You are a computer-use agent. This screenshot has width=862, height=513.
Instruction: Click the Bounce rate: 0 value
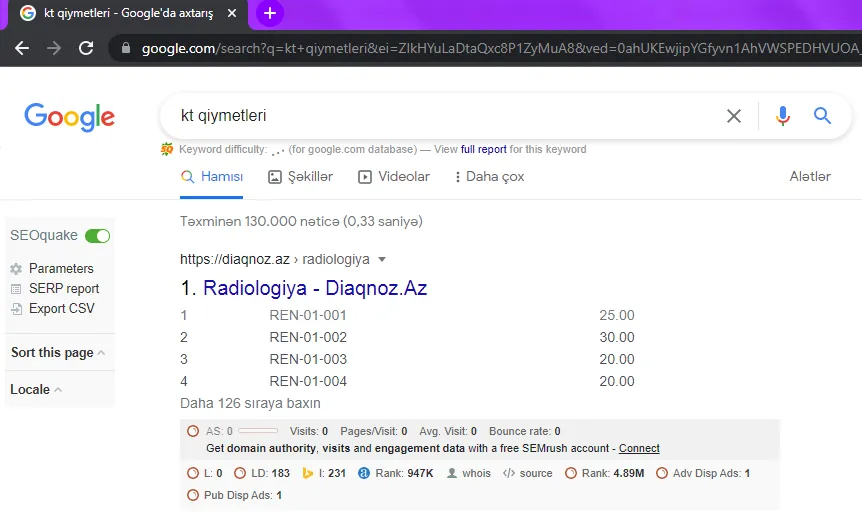click(524, 431)
